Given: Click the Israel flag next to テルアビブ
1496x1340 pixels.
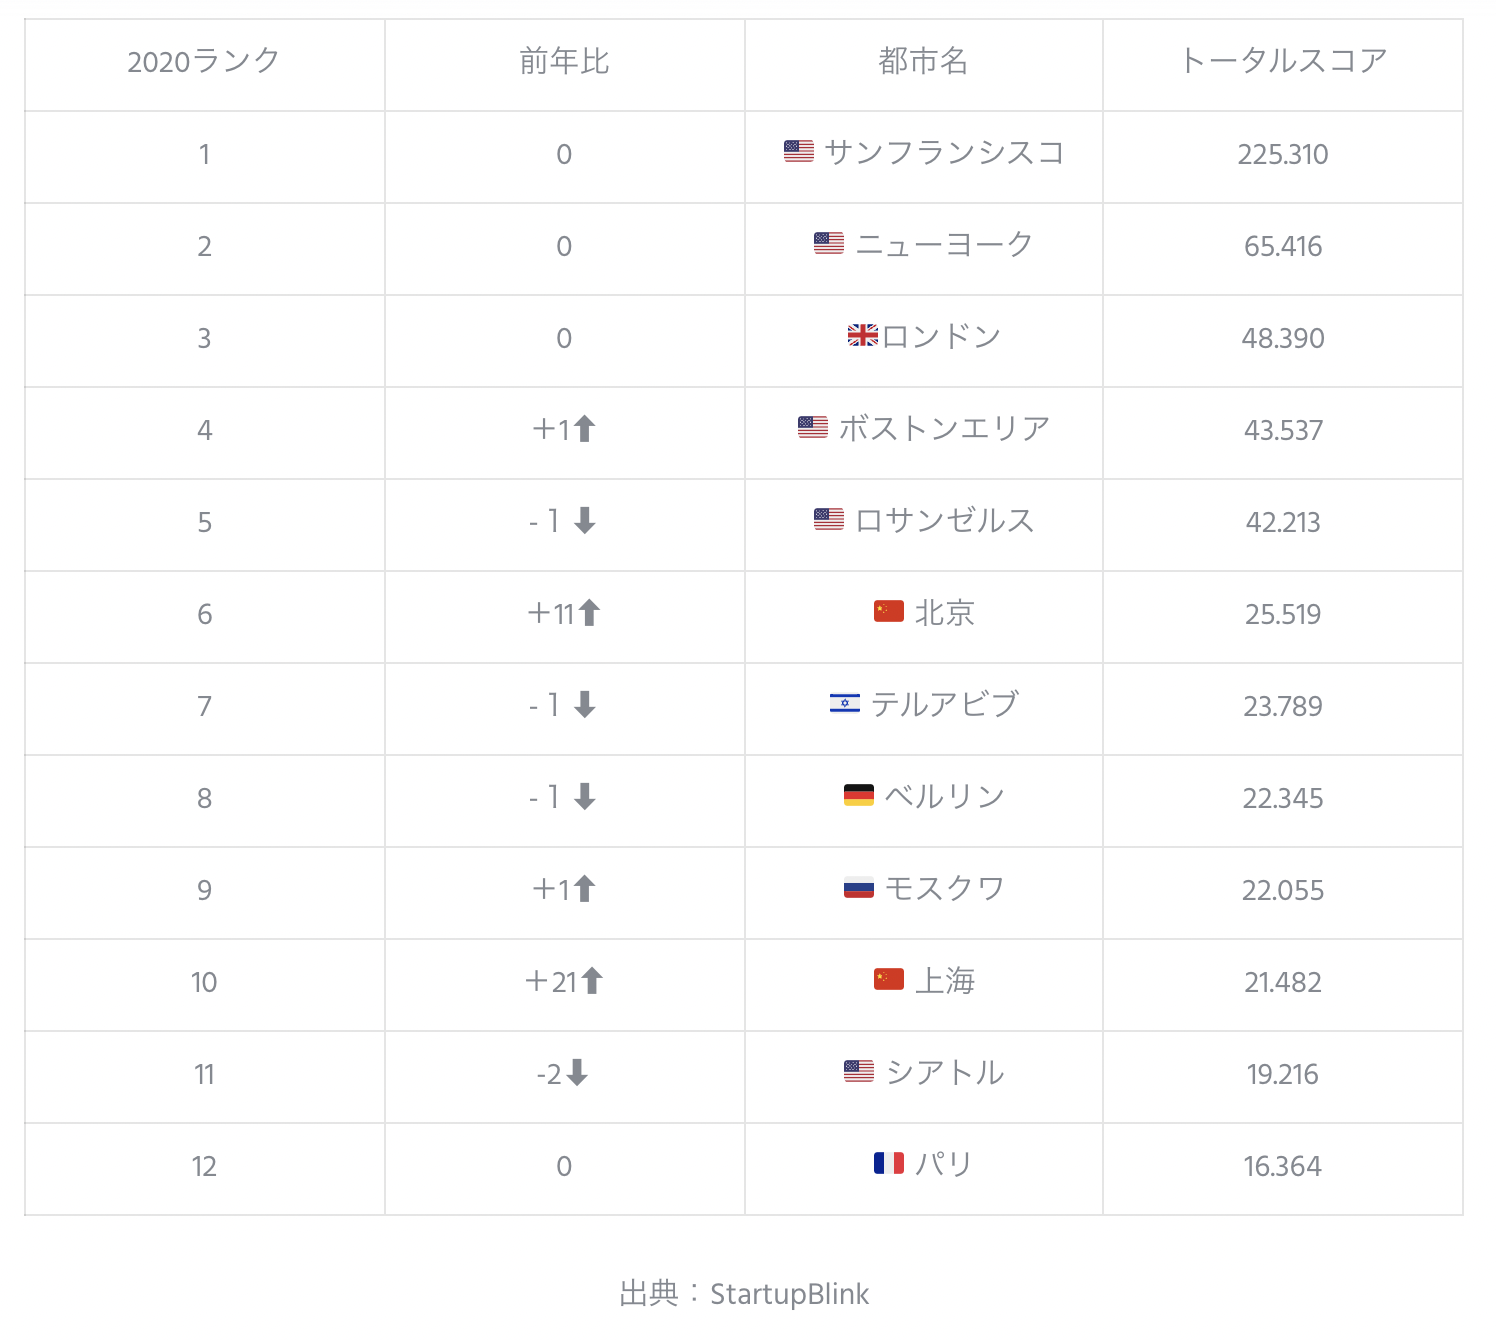Looking at the screenshot, I should click(845, 703).
